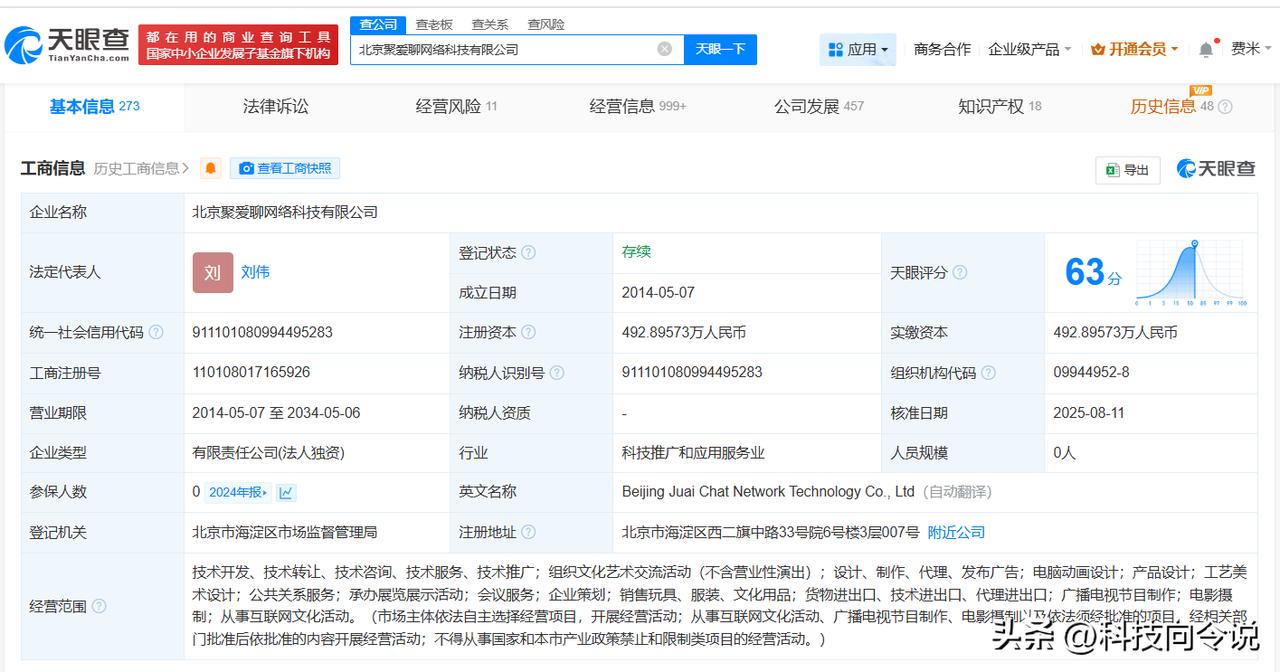Click the orange alert bell beside 历史工商信息
1280x672 pixels.
tap(210, 168)
